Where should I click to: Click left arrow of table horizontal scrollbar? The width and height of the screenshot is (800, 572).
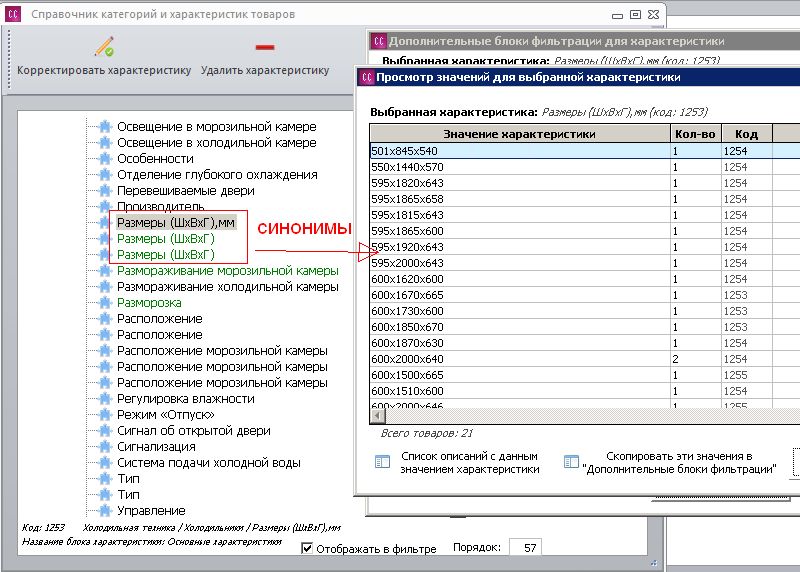[378, 416]
